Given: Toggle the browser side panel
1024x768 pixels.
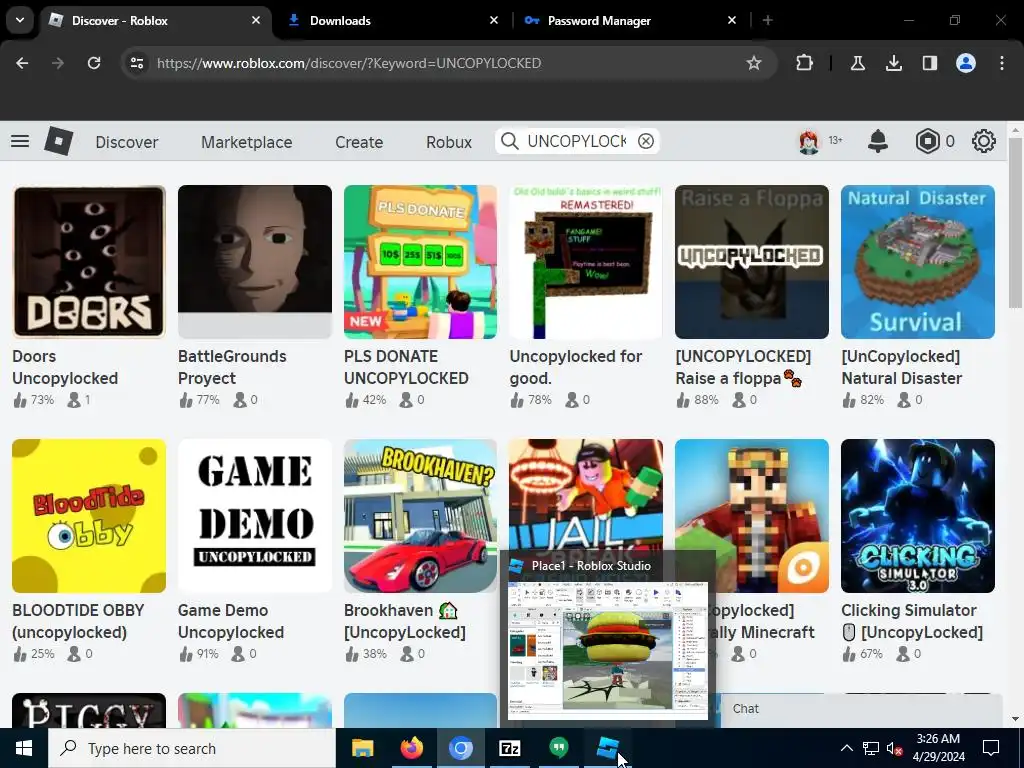Looking at the screenshot, I should 929,63.
